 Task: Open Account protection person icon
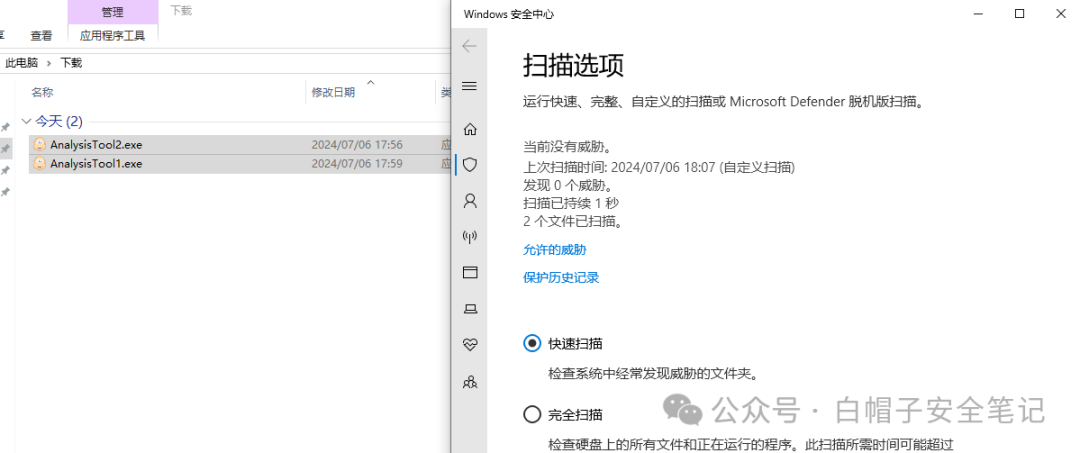tap(470, 200)
